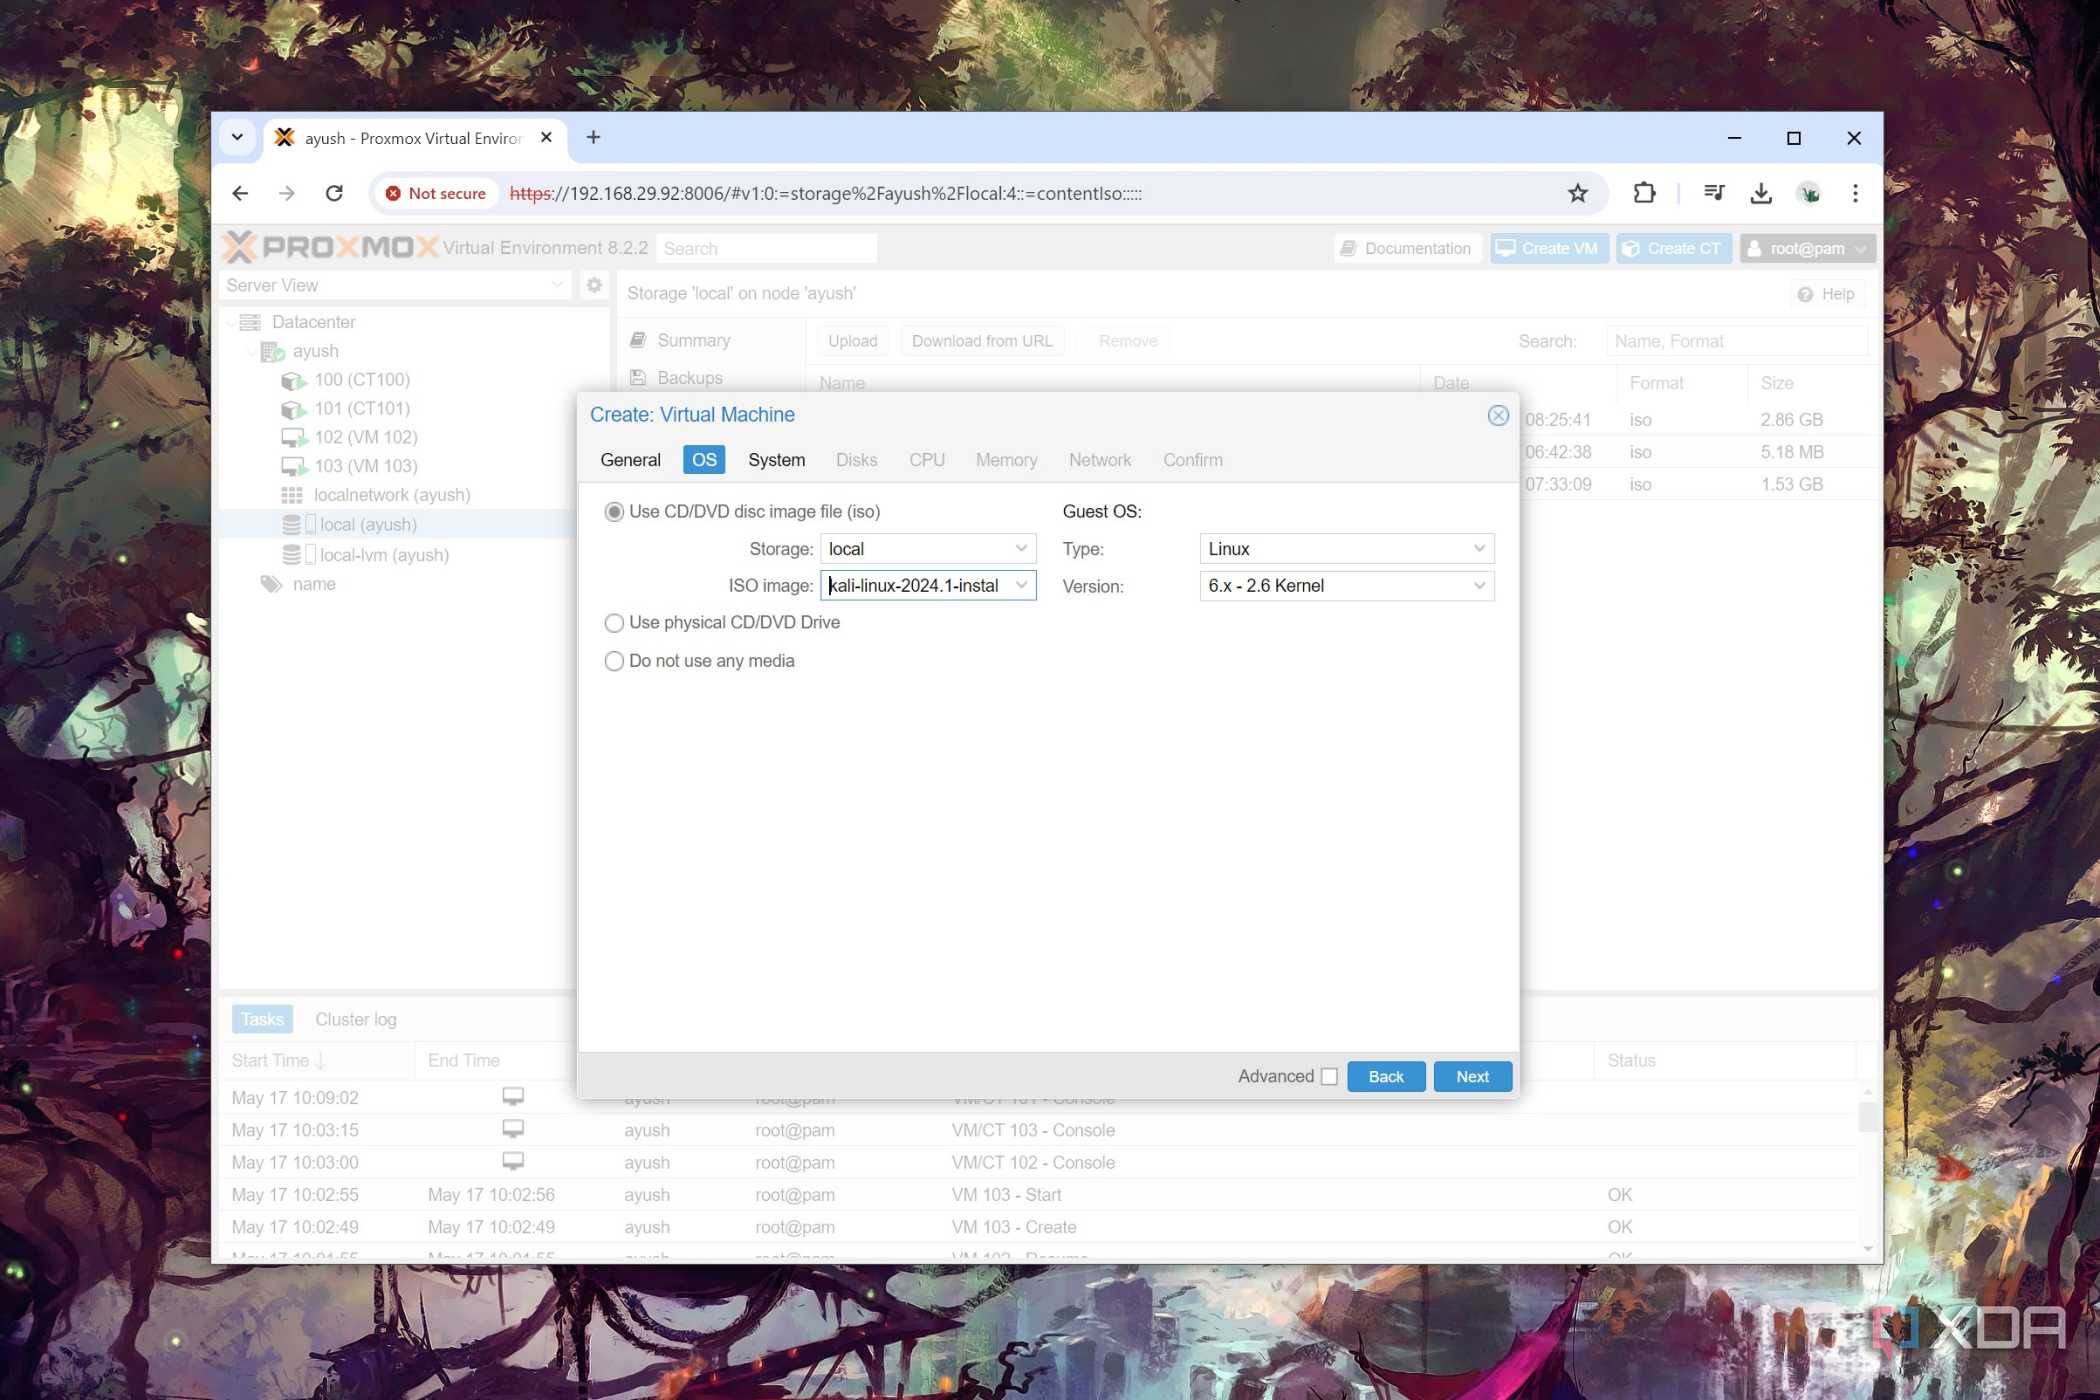Open the browser extensions puzzle icon

pos(1644,193)
